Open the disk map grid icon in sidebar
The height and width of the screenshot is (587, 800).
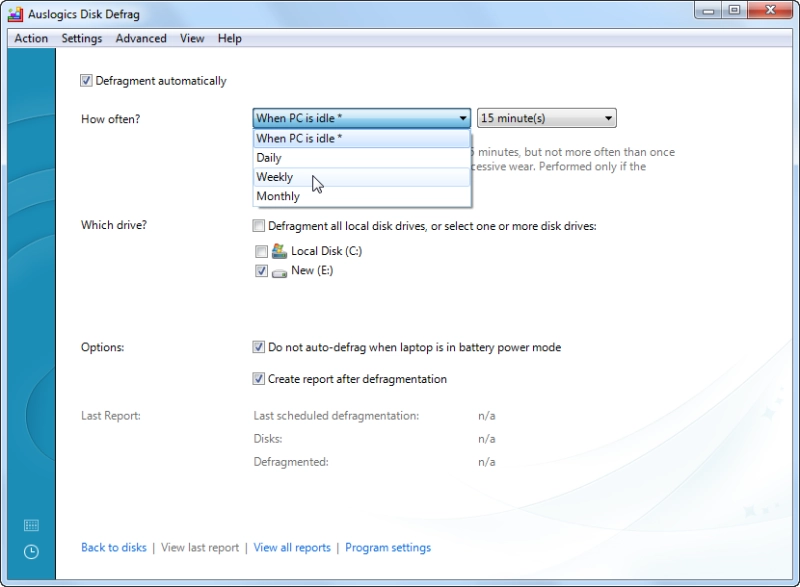(31, 525)
